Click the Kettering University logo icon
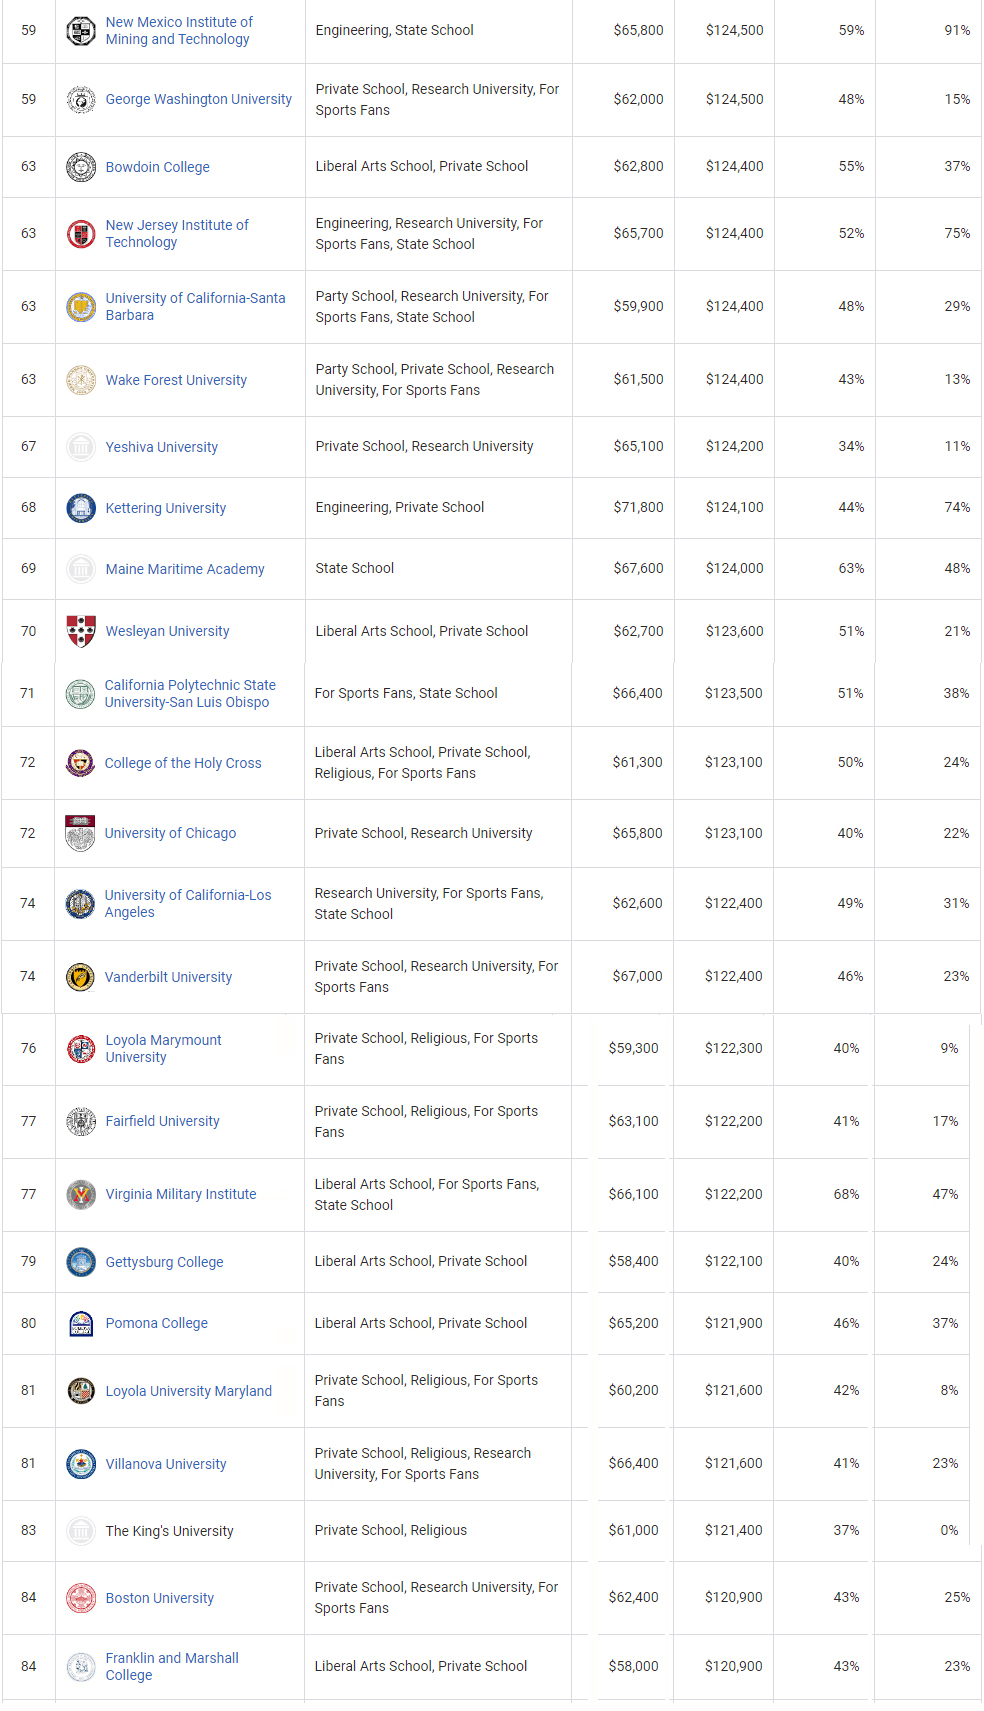 (x=80, y=508)
